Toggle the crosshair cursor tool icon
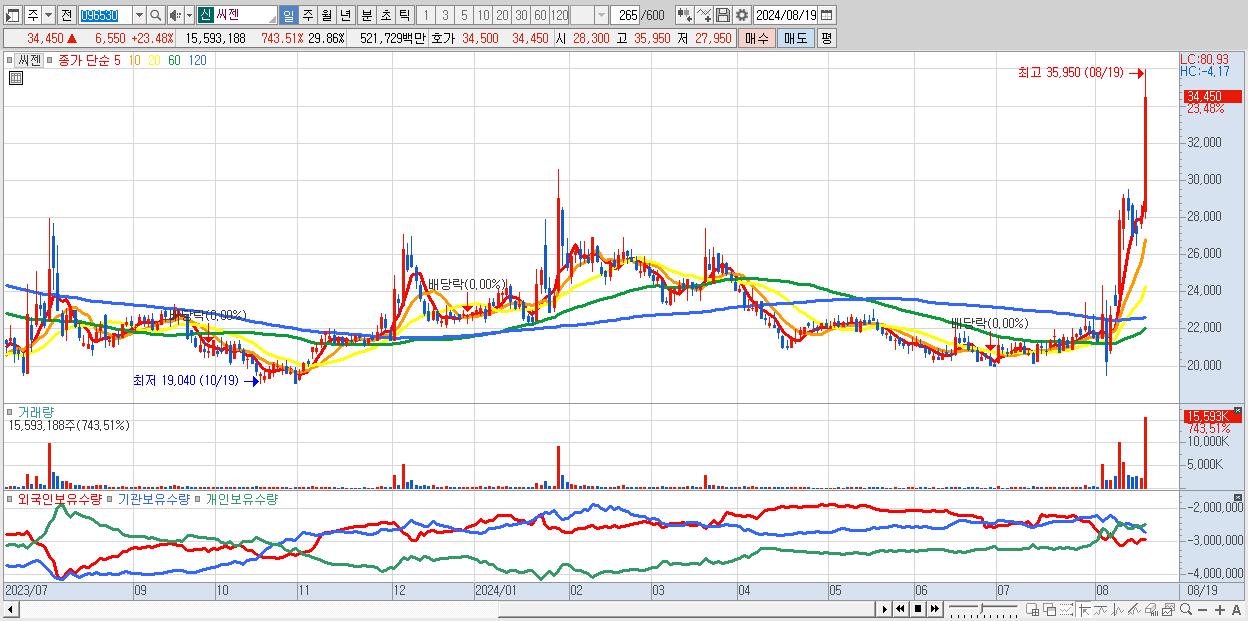 (1084, 609)
